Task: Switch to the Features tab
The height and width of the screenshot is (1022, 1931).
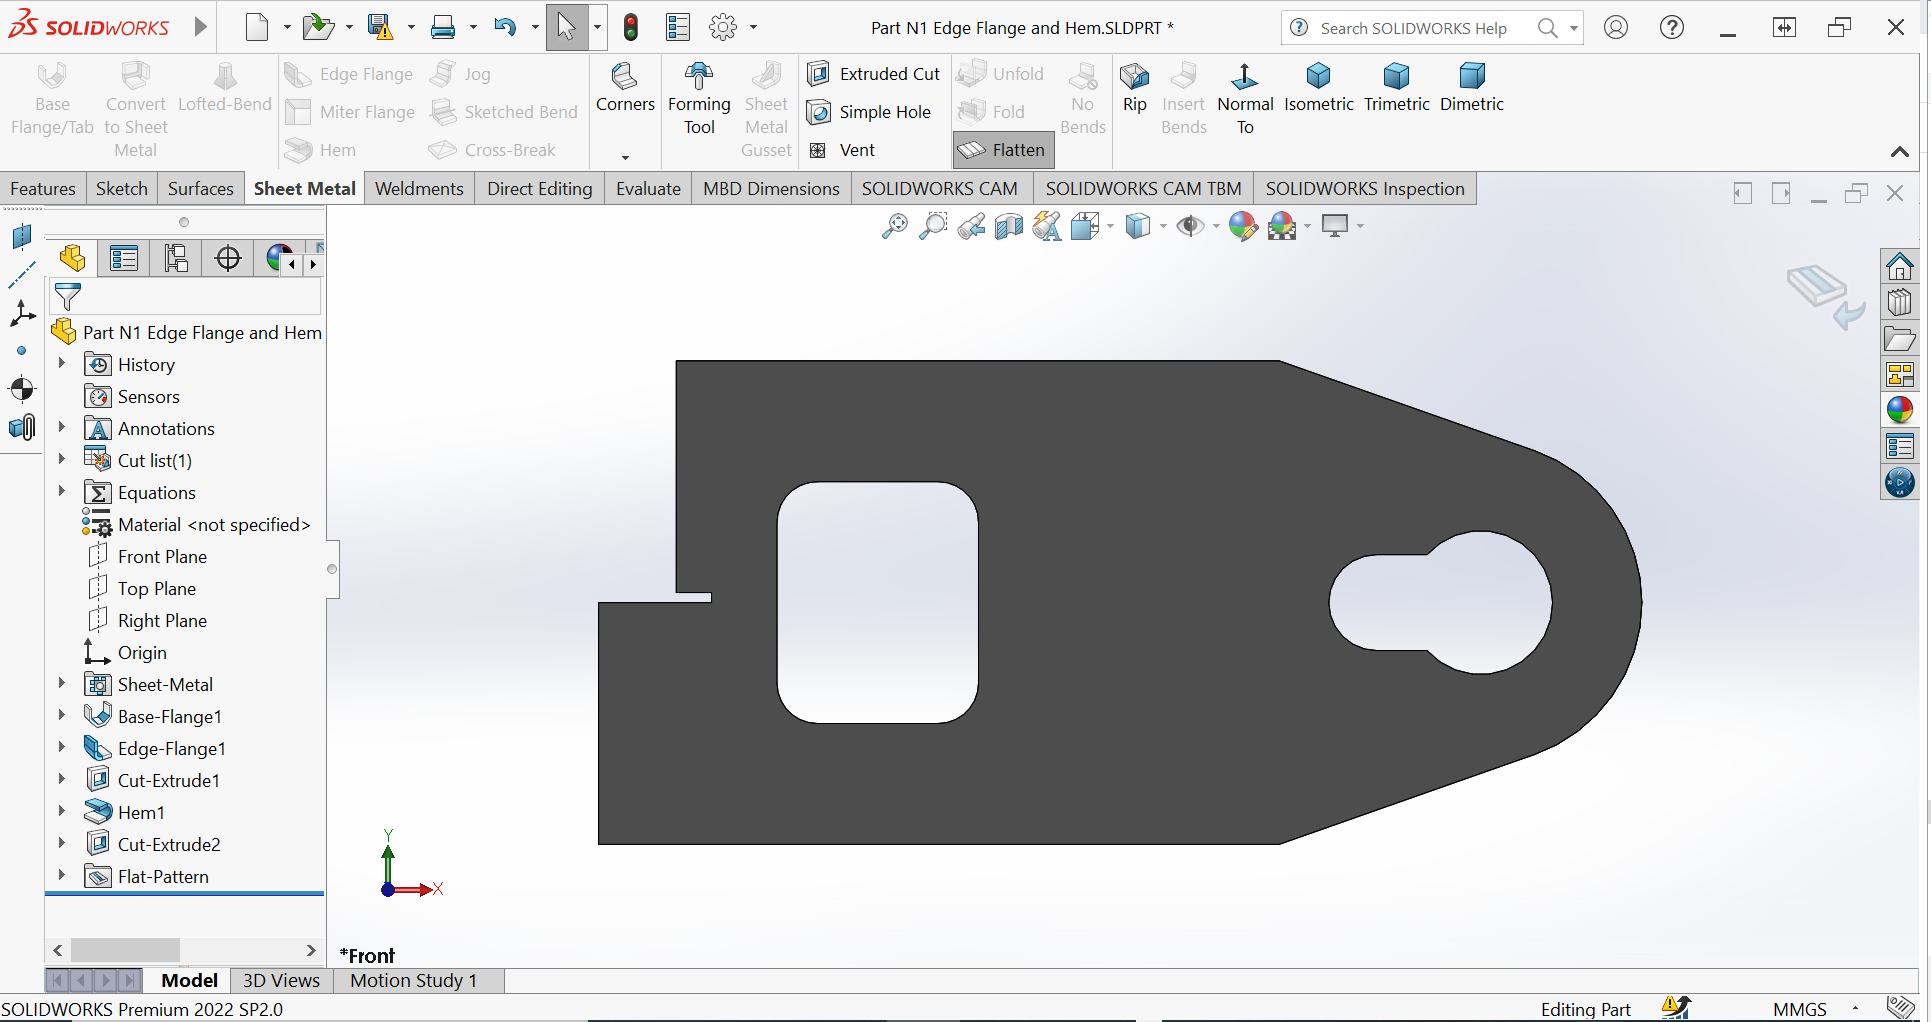Action: 43,189
